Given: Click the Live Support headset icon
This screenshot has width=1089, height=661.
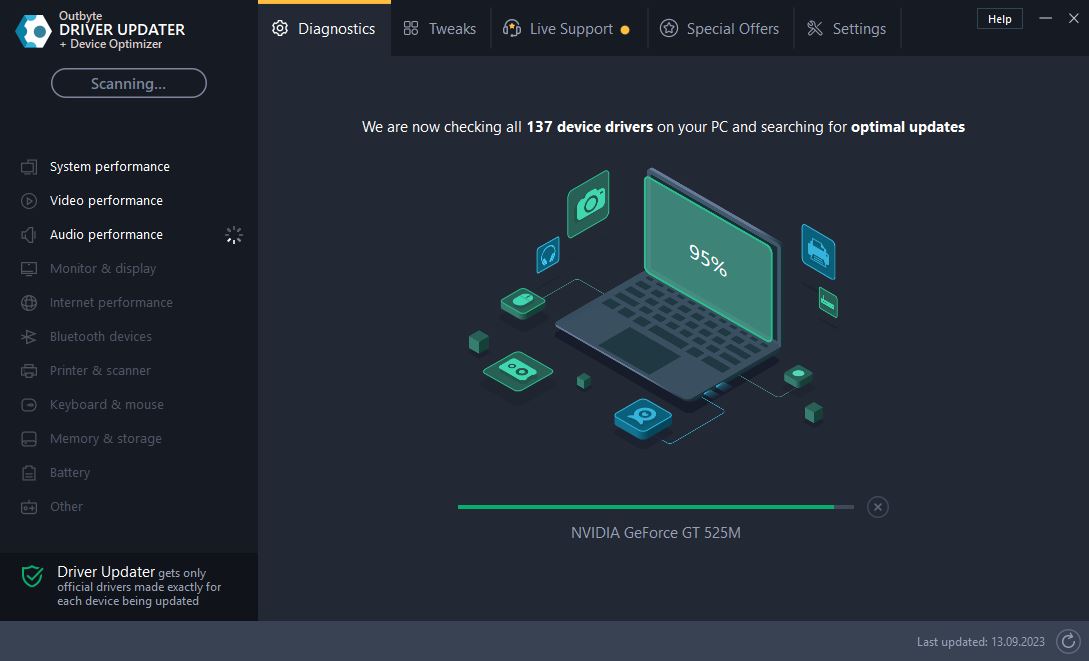Looking at the screenshot, I should click(x=512, y=28).
